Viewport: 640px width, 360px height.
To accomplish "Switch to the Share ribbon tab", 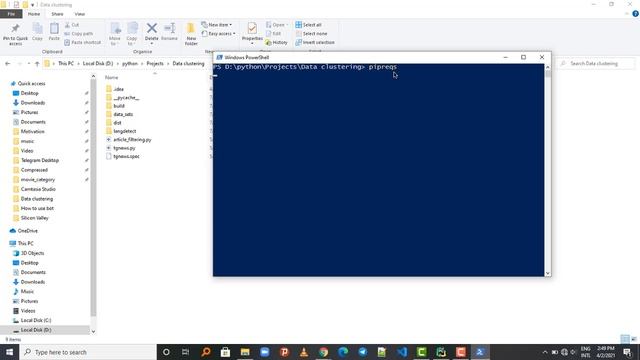I will click(57, 14).
